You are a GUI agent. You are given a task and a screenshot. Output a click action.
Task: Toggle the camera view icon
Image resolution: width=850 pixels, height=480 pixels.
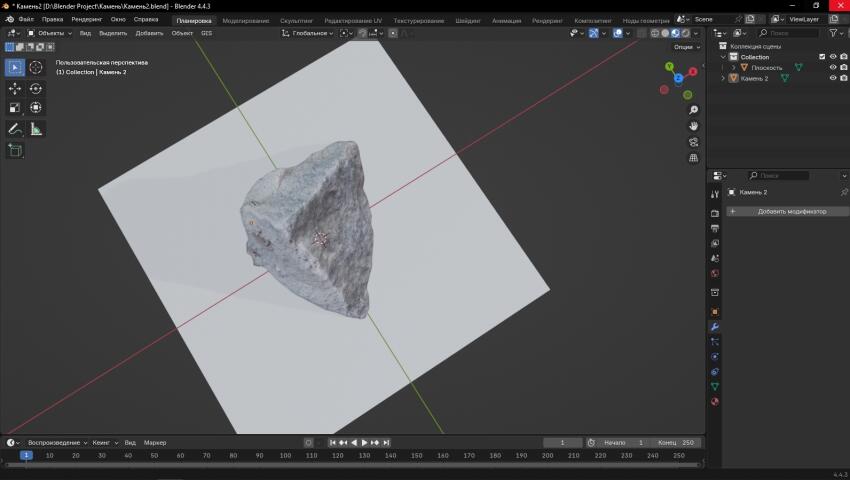click(693, 142)
